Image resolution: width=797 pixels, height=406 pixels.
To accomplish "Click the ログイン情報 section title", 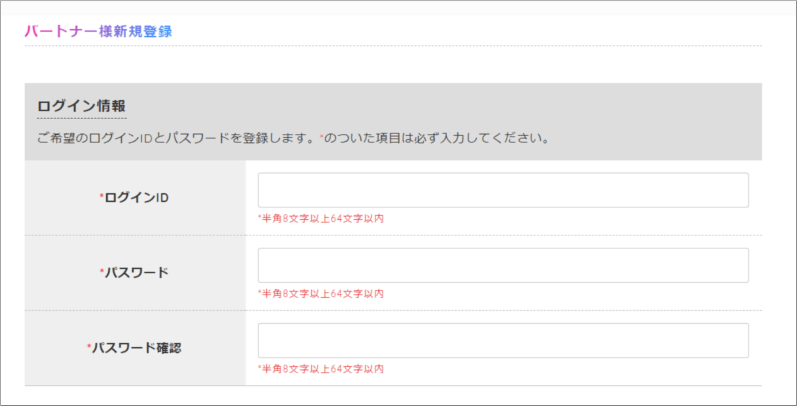I will coord(81,106).
